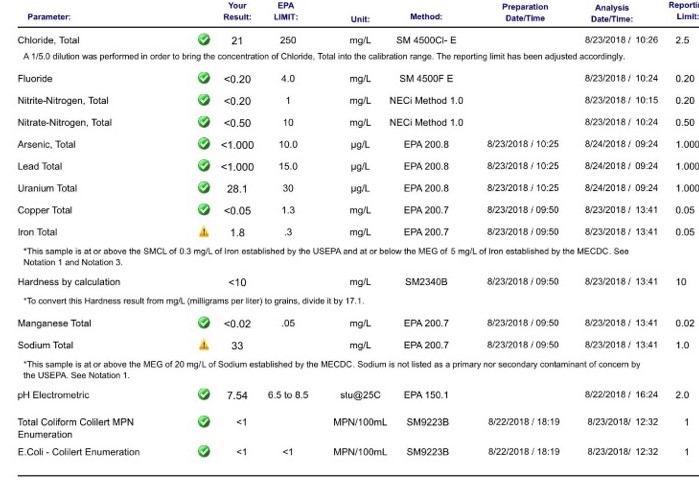The width and height of the screenshot is (699, 490).
Task: Click the Parameter column header
Action: click(x=49, y=17)
